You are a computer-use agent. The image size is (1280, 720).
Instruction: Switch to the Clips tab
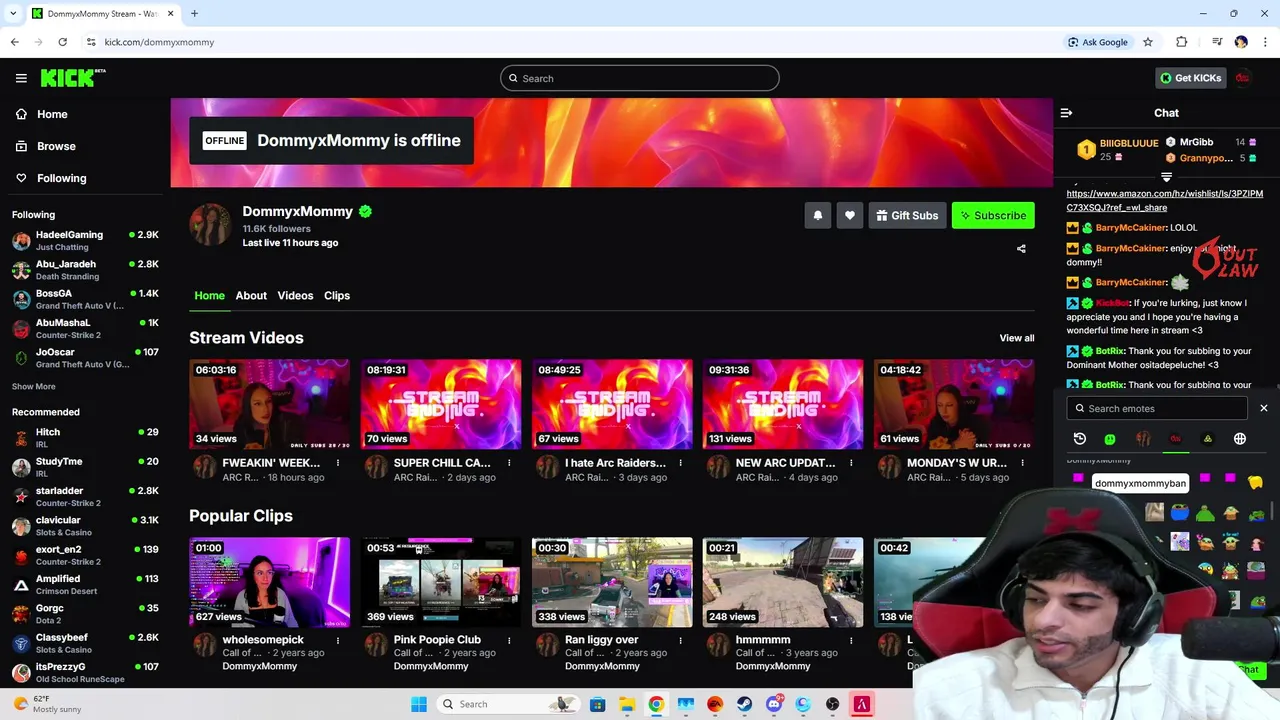click(337, 295)
